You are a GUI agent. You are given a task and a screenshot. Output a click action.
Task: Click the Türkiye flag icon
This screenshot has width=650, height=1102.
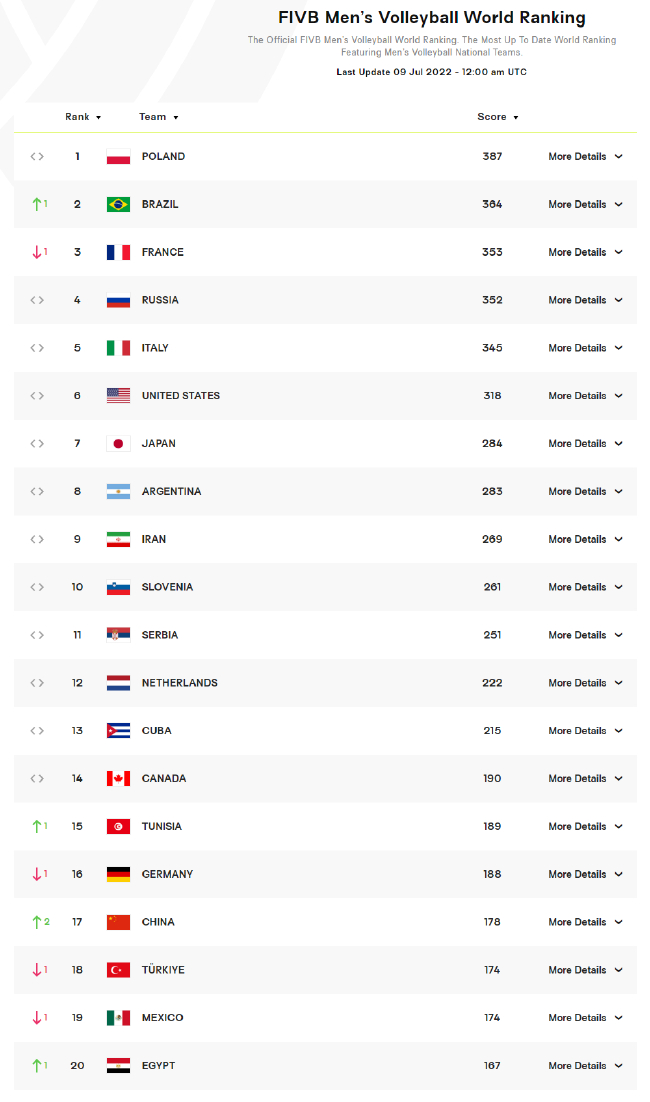click(x=118, y=970)
